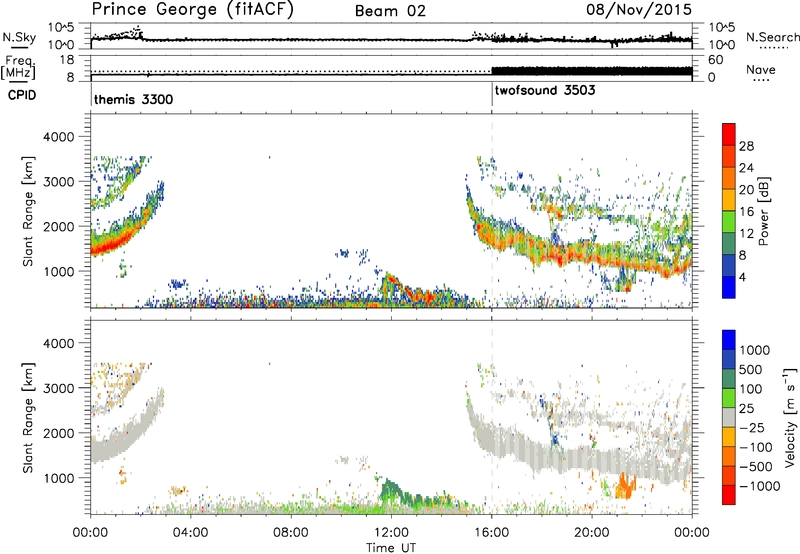Click the "28" tick label on Power color bar
Image resolution: width=800 pixels, height=554 pixels.
pos(746,146)
